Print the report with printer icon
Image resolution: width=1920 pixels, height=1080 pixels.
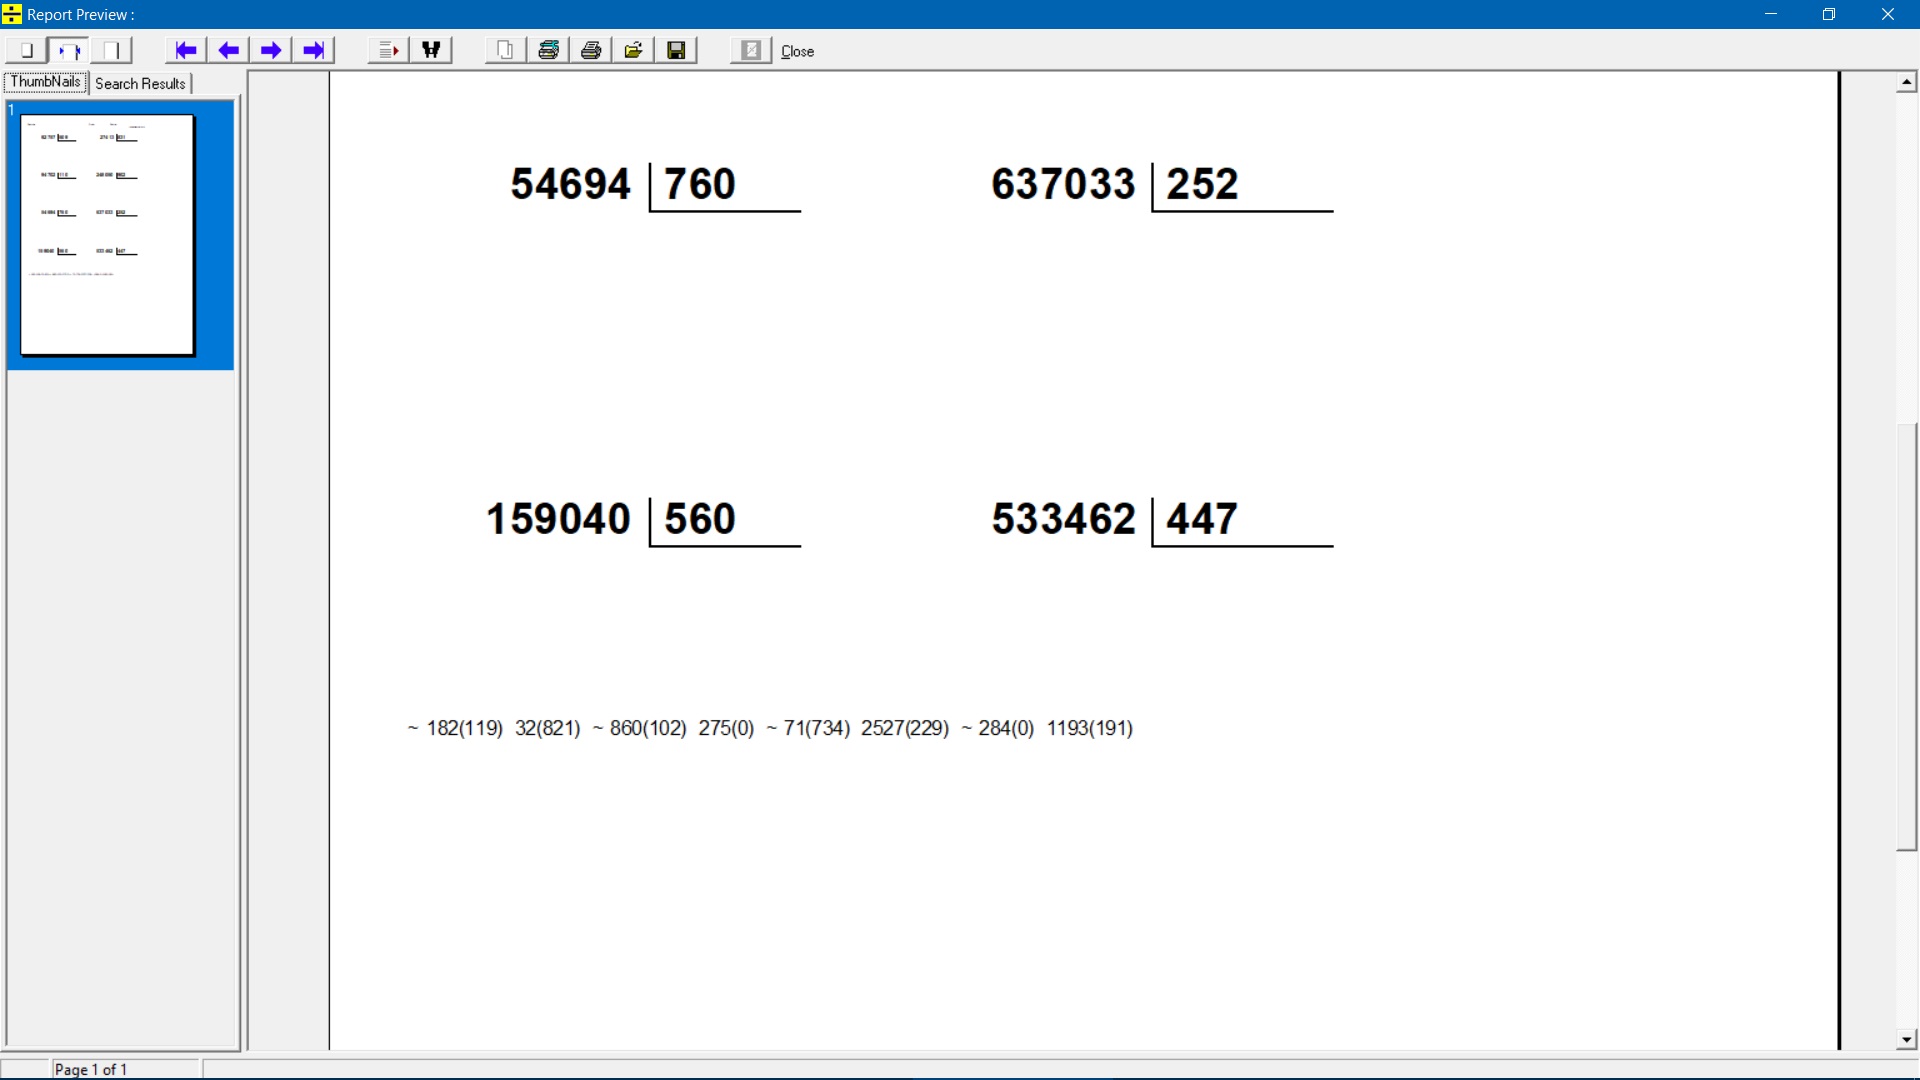pos(591,50)
